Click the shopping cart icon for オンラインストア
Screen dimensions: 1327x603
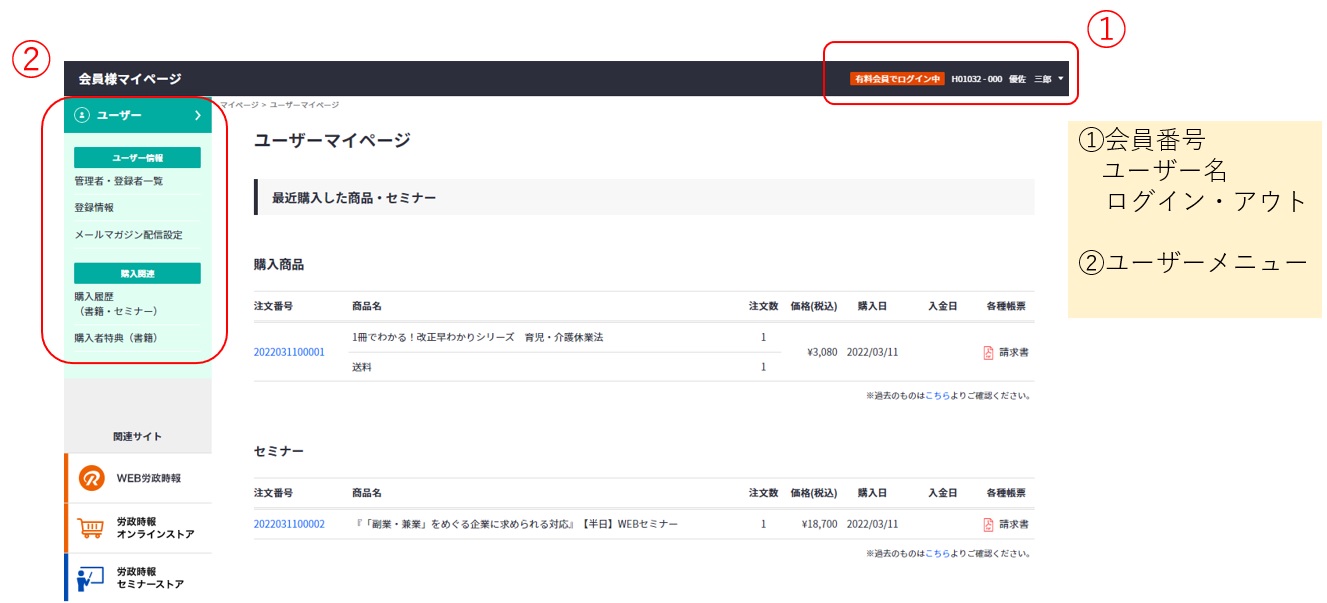pyautogui.click(x=91, y=528)
